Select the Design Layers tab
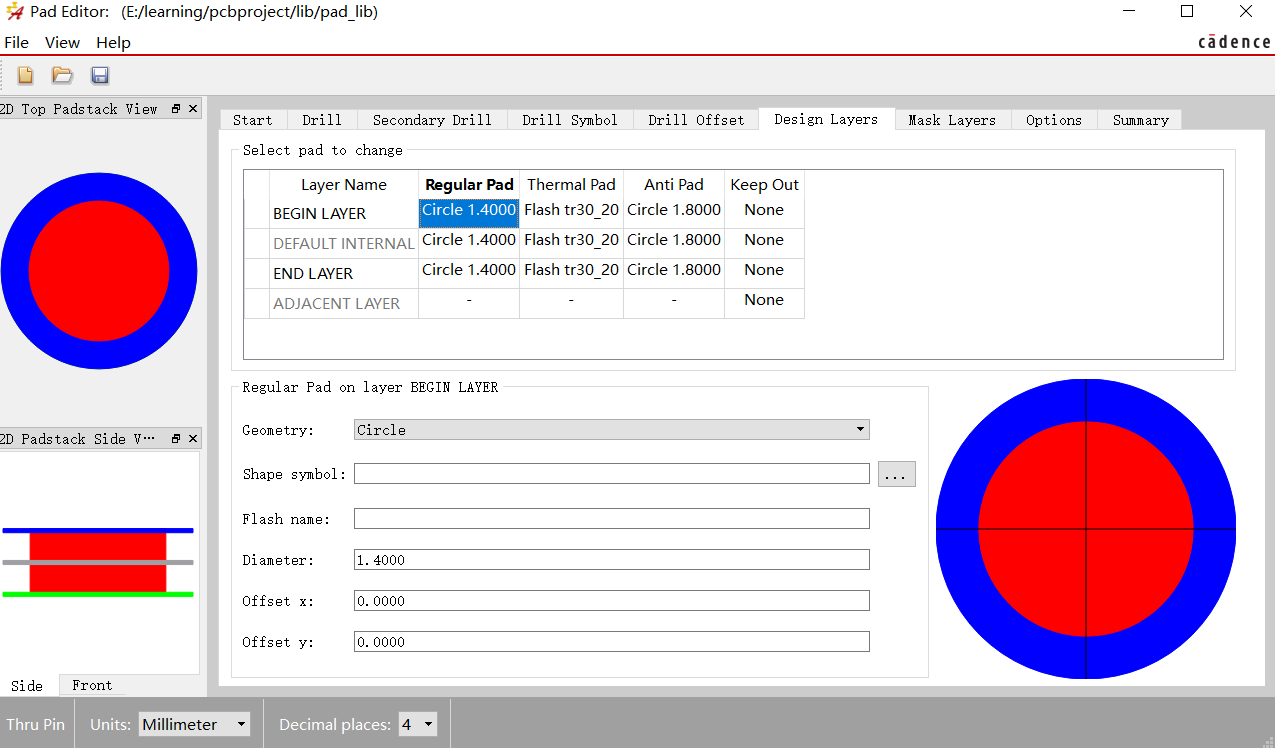This screenshot has height=748, width=1275. click(x=826, y=119)
